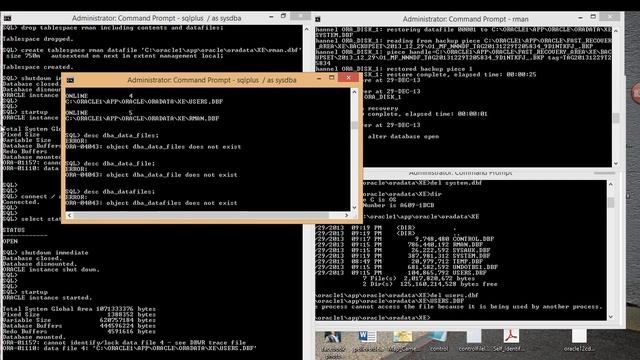
Task: Click 'ORACLE instance shut down.' line
Action: tap(51, 269)
